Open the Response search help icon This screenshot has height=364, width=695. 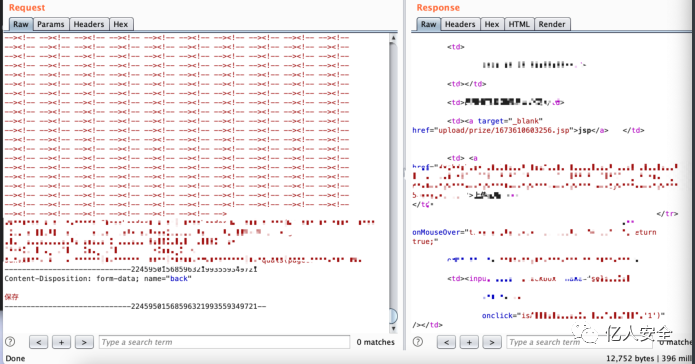[418, 342]
